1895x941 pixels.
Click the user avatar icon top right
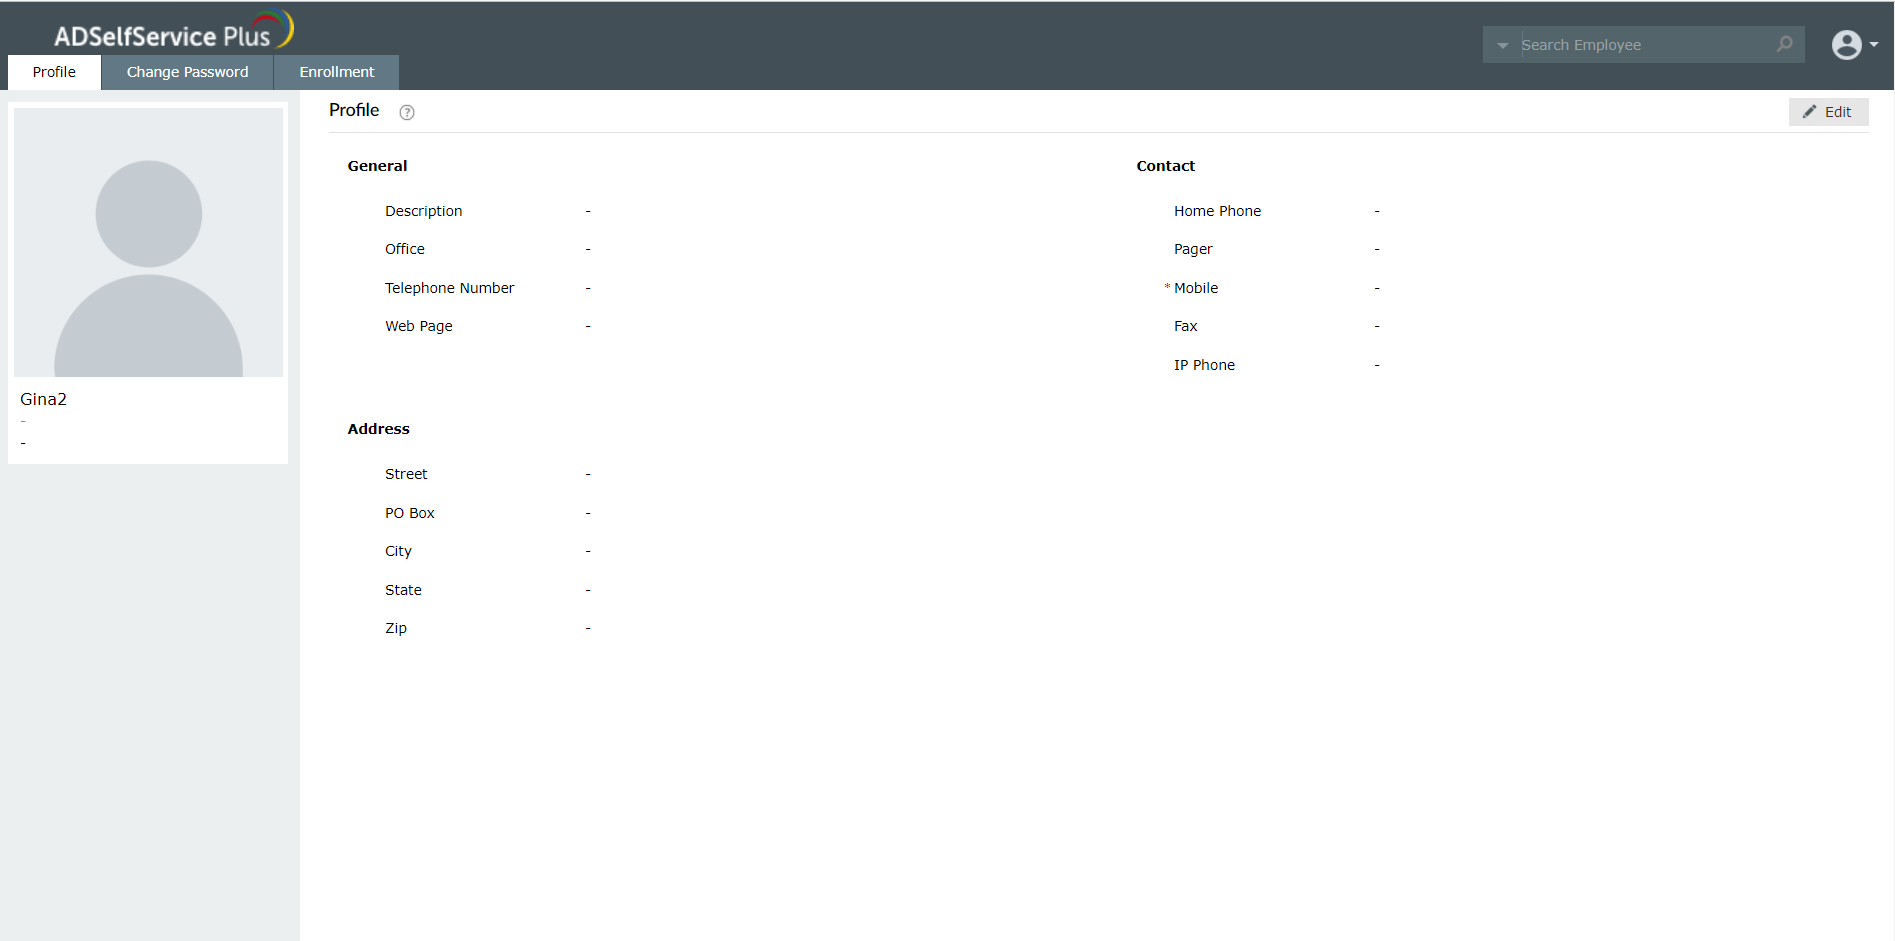coord(1846,44)
